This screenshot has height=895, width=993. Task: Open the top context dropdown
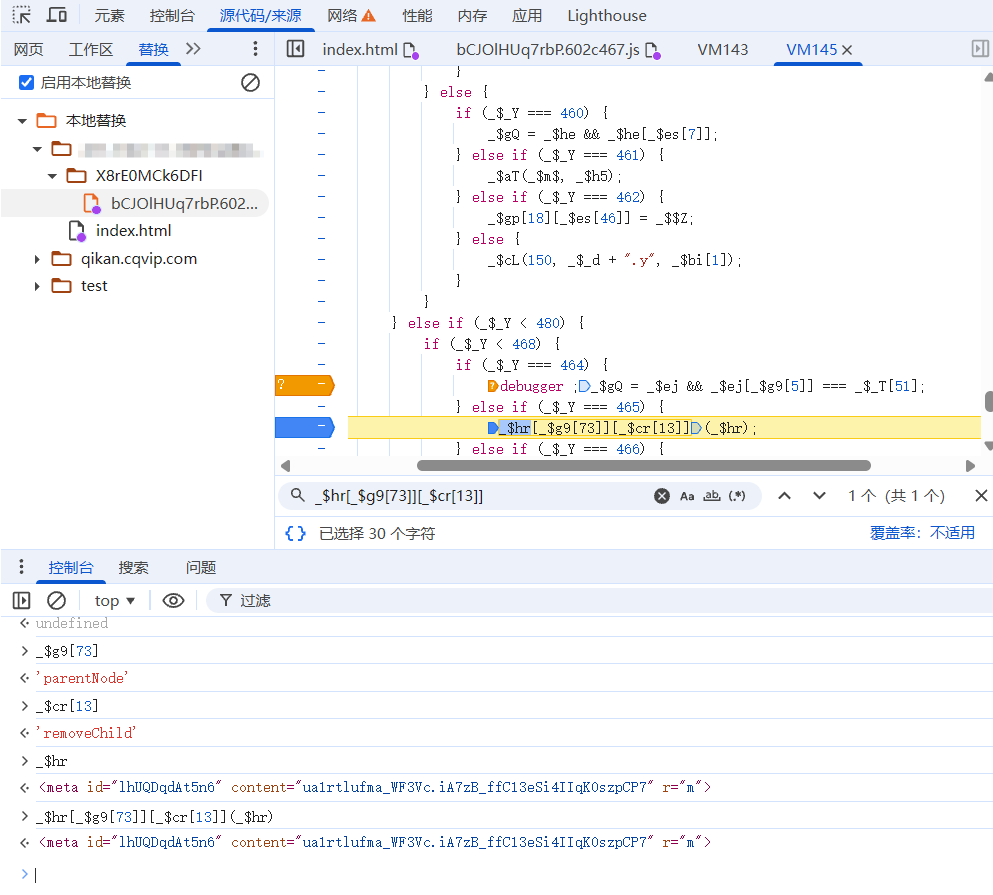tap(115, 600)
